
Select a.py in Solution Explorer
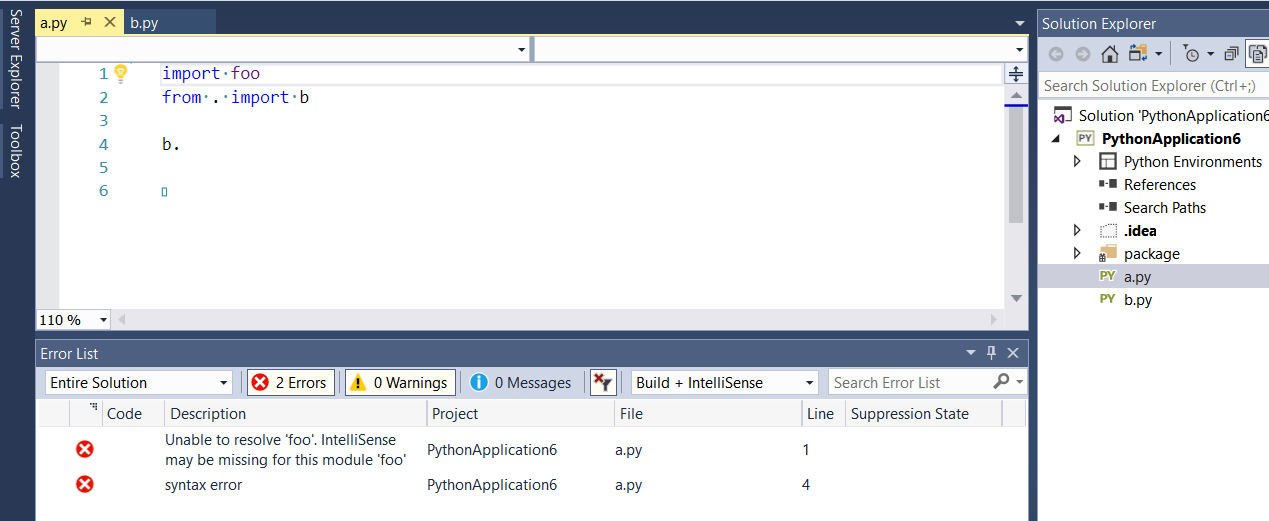click(x=1137, y=276)
